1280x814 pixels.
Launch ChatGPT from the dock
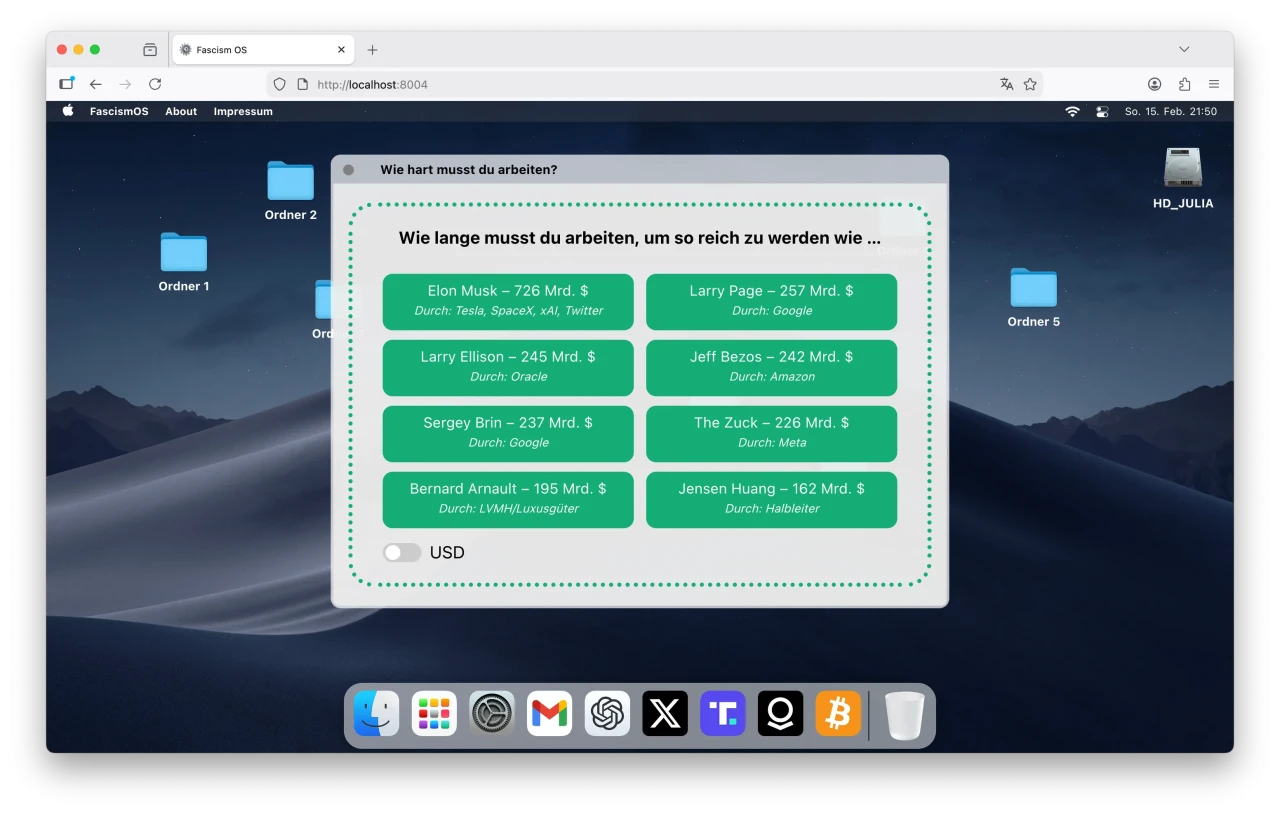pos(607,714)
